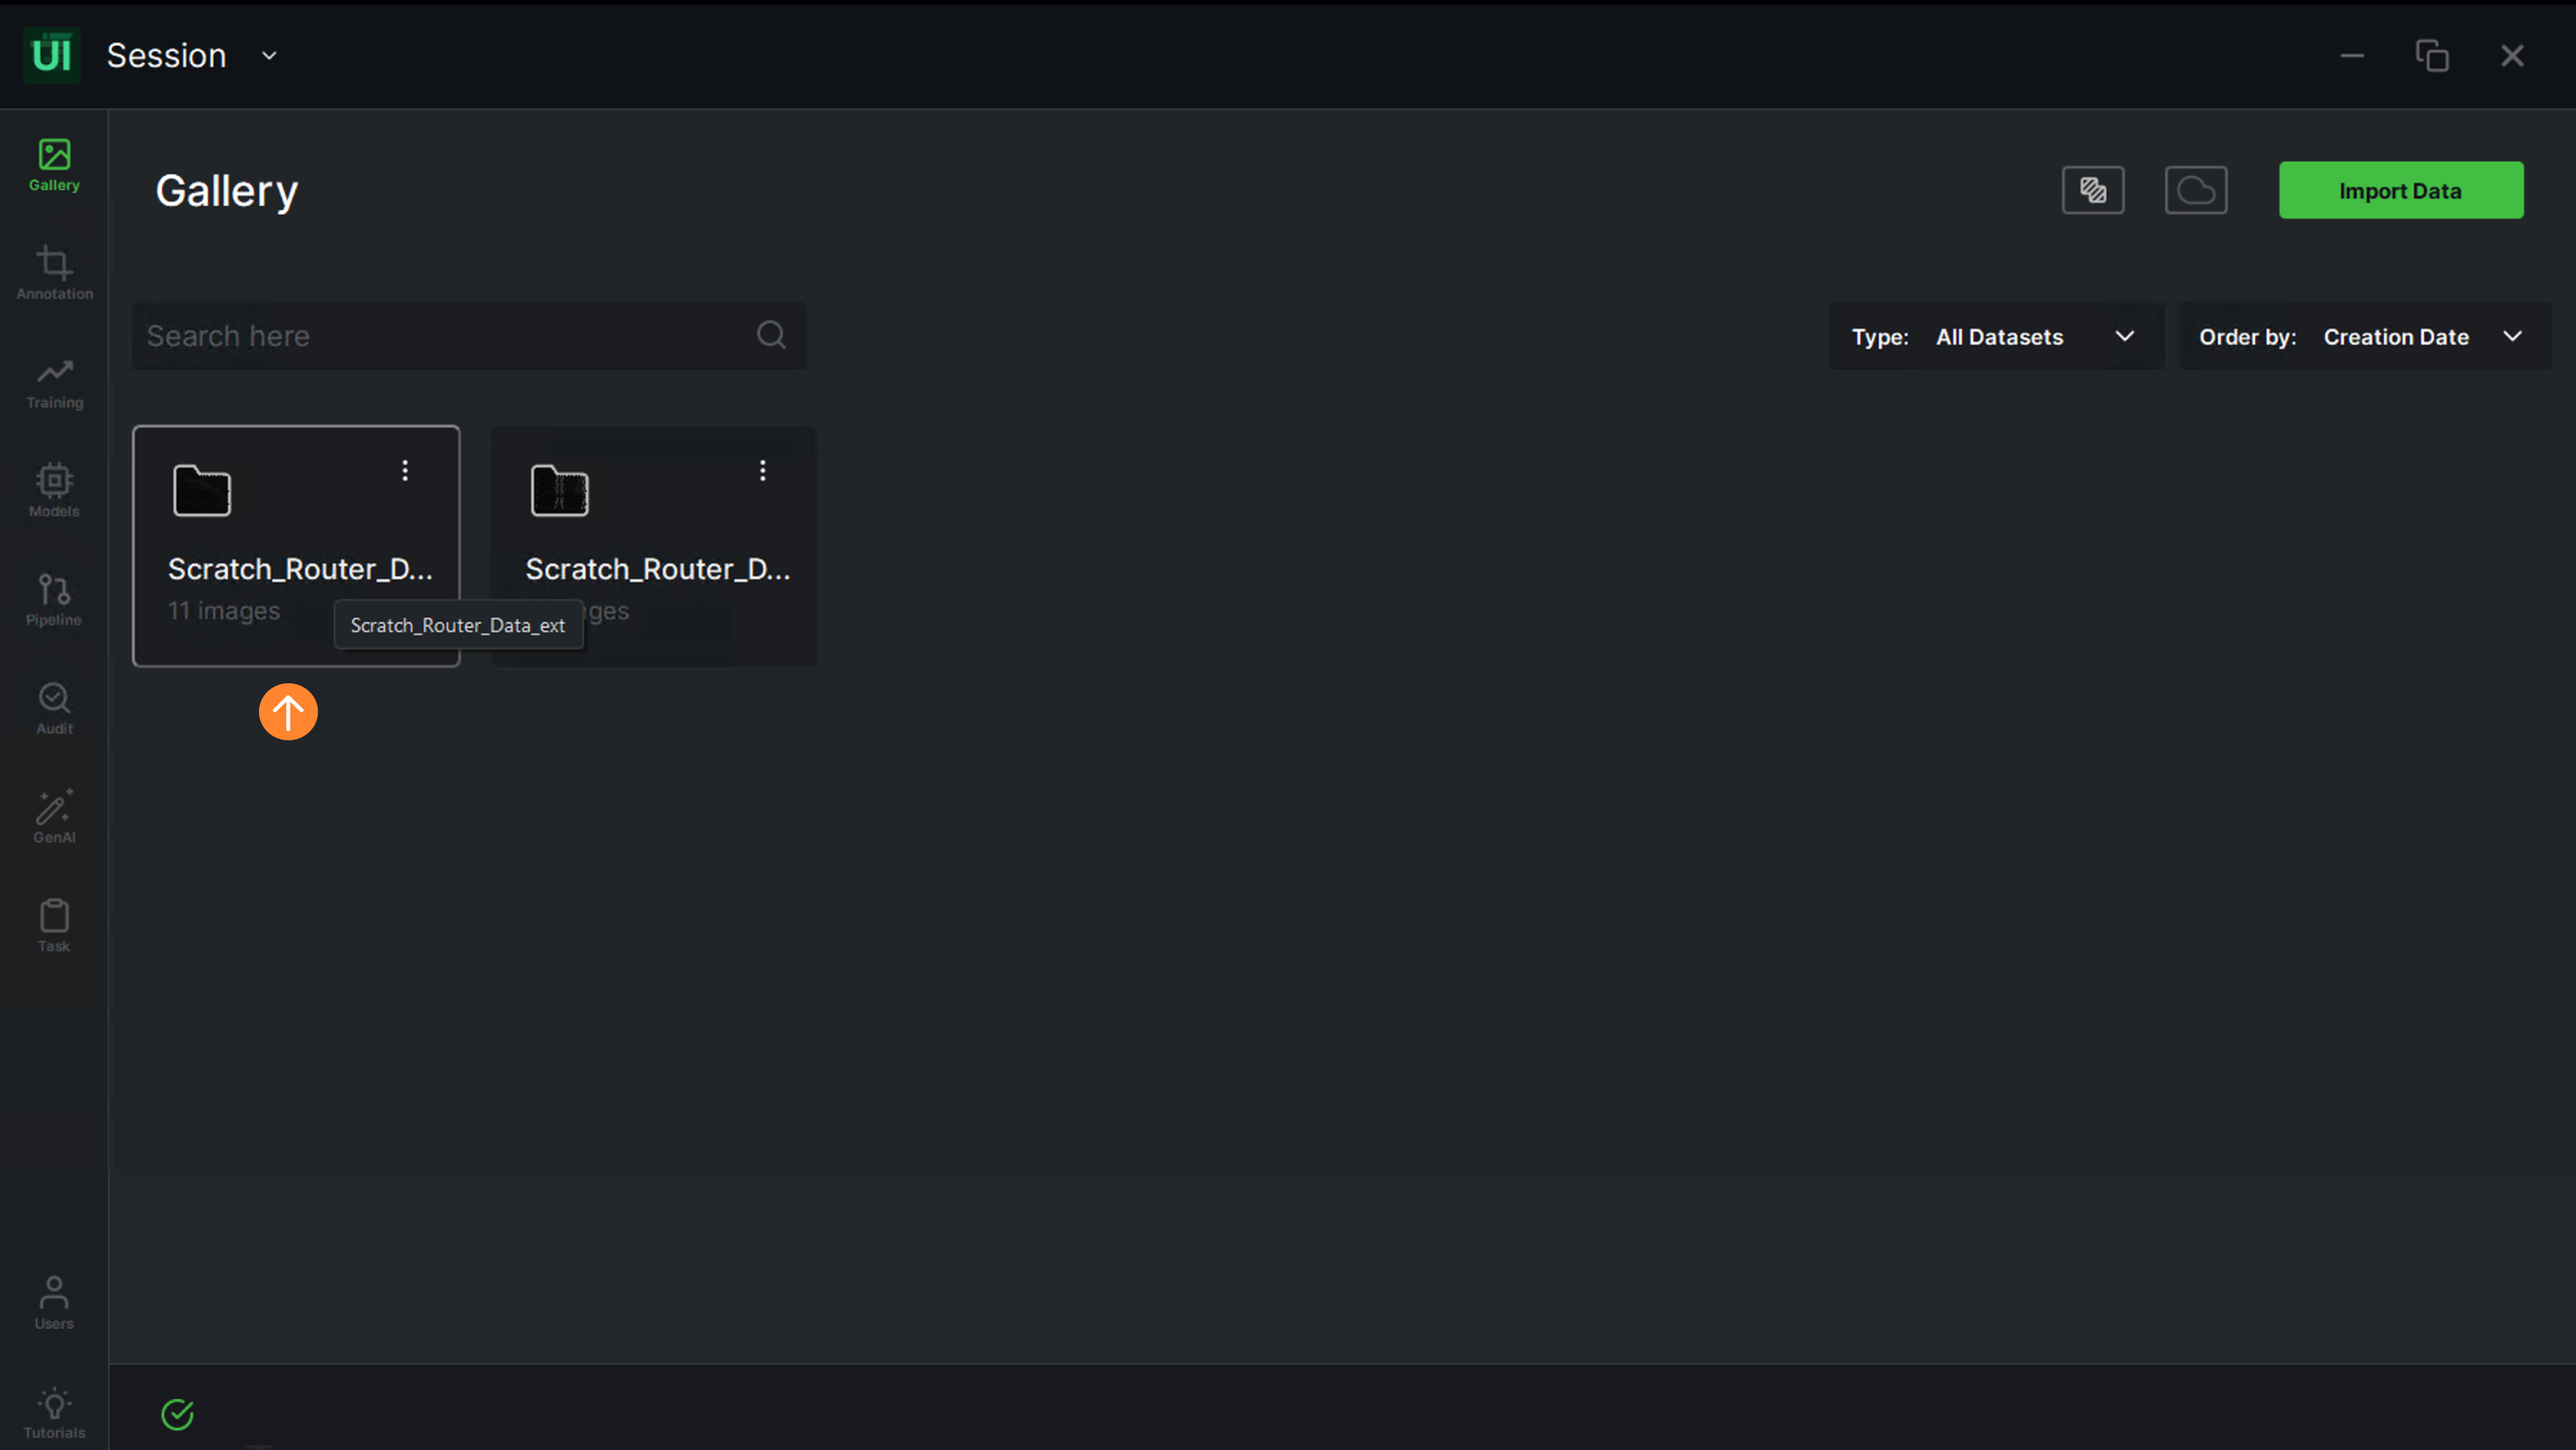Open the Task sidebar item
Image resolution: width=2576 pixels, height=1450 pixels.
[x=54, y=925]
